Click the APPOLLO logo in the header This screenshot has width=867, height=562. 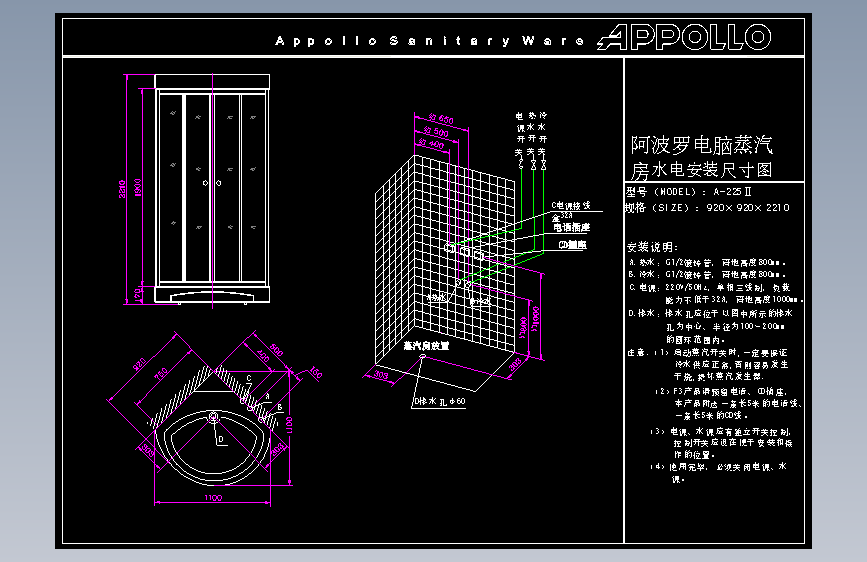pos(684,37)
